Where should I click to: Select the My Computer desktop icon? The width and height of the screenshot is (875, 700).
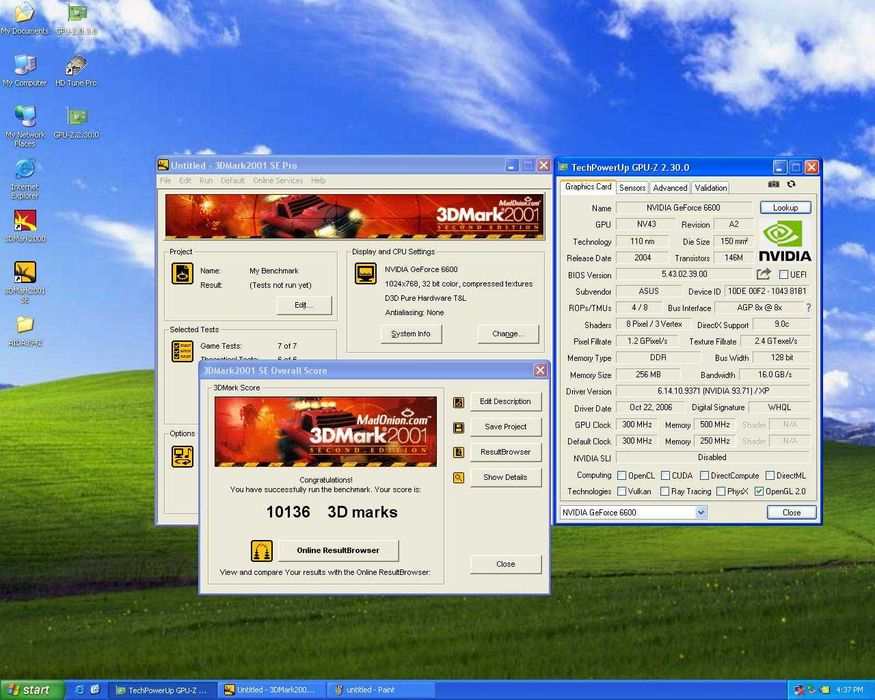(25, 70)
